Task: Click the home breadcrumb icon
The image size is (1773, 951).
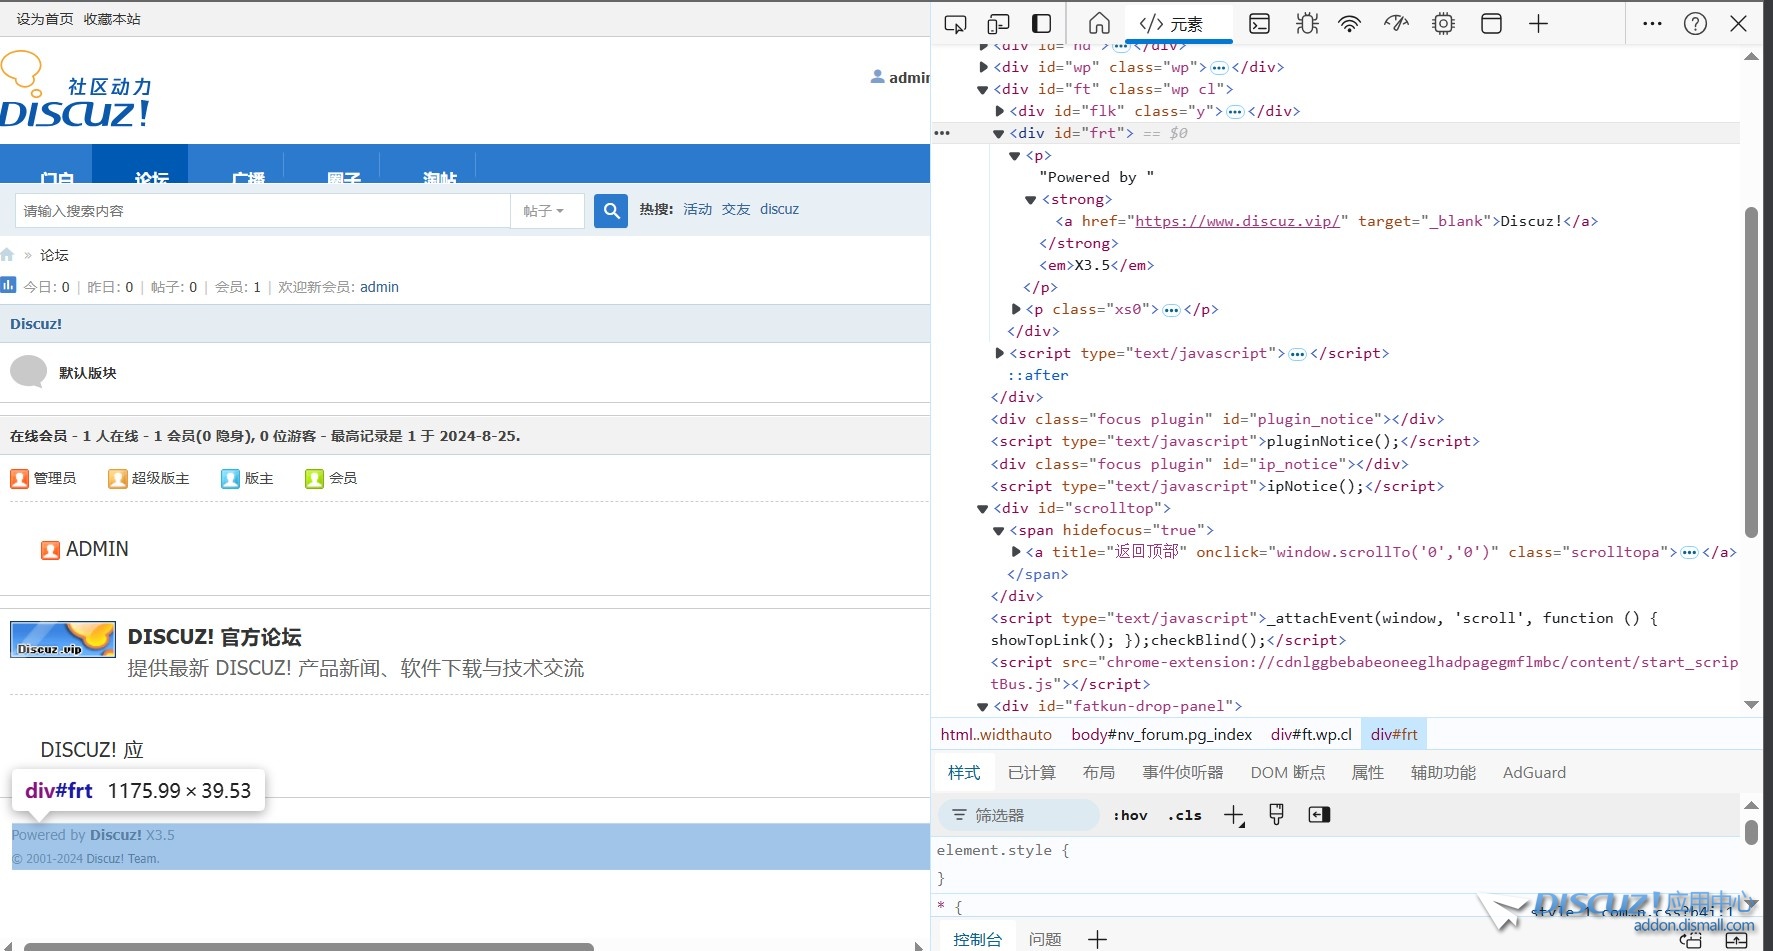Action: tap(7, 255)
